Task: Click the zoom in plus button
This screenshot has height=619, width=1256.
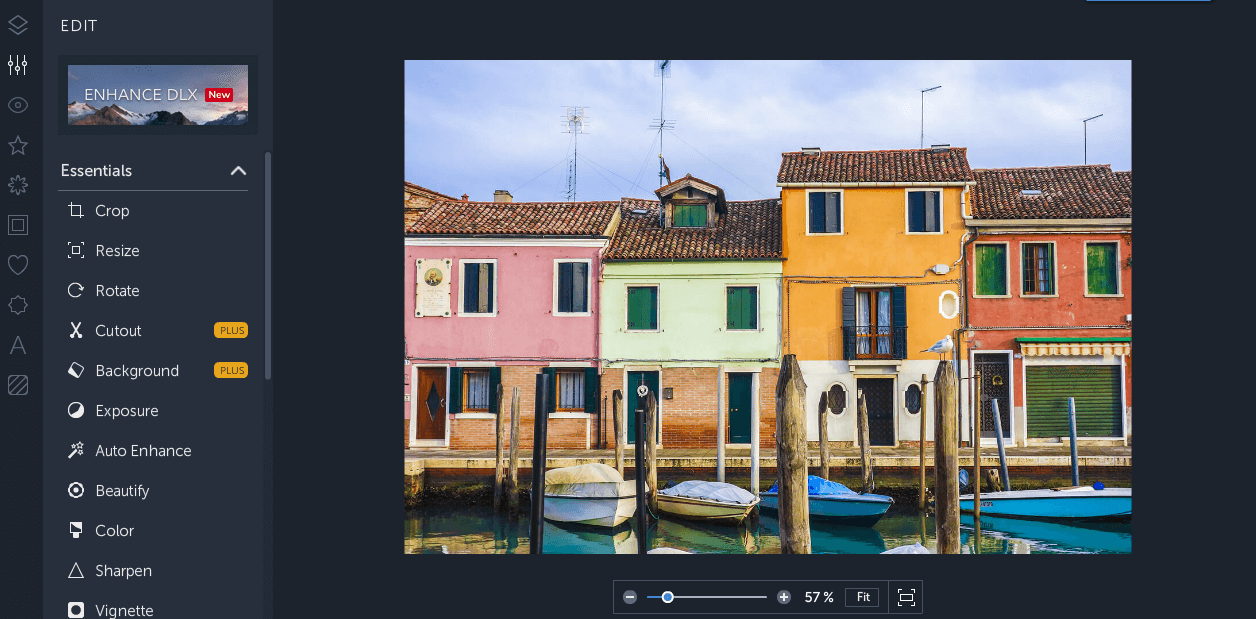Action: click(x=784, y=597)
